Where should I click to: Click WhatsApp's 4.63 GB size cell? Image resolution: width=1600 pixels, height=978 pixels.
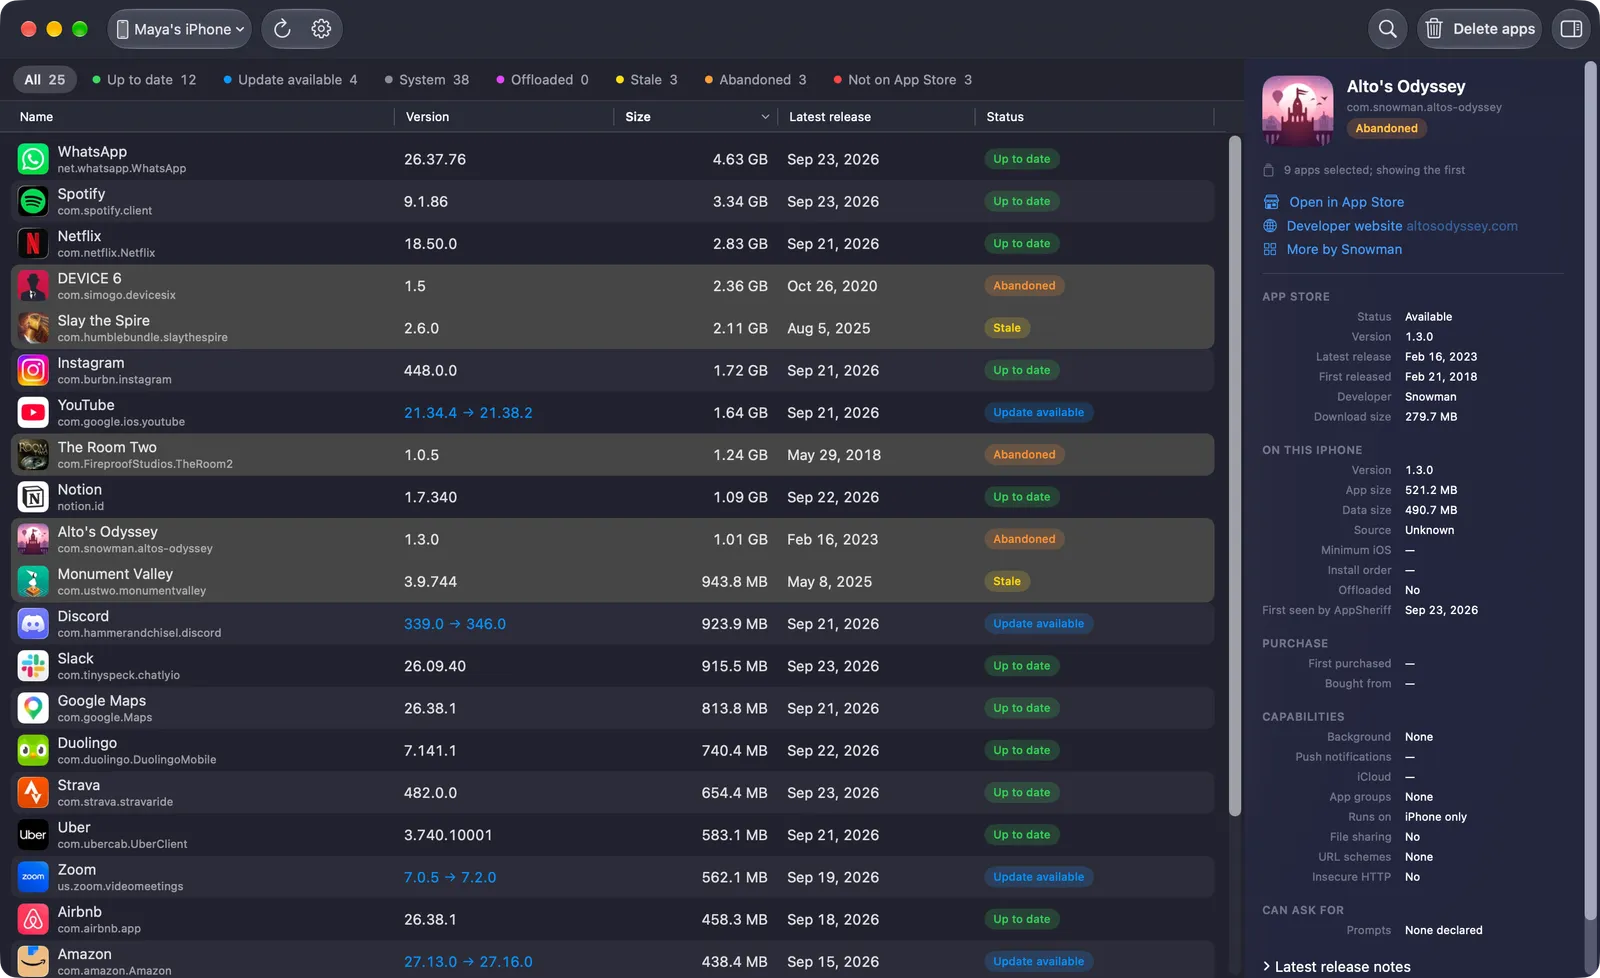click(x=740, y=159)
